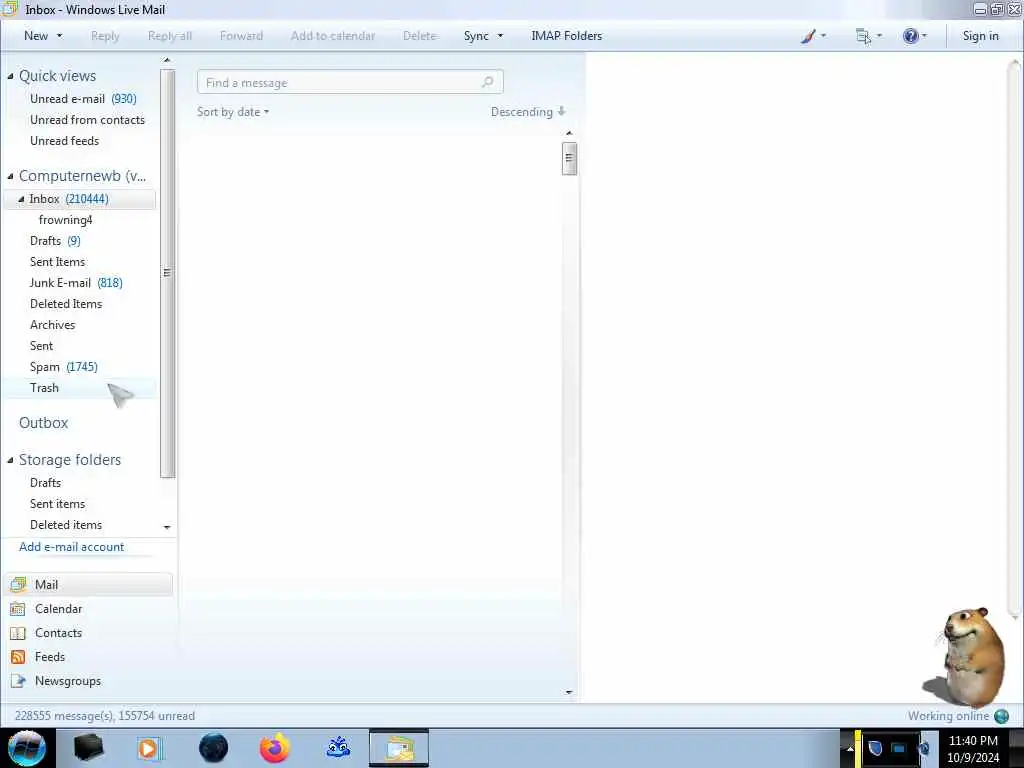Click the Reply toolbar button

click(x=105, y=36)
